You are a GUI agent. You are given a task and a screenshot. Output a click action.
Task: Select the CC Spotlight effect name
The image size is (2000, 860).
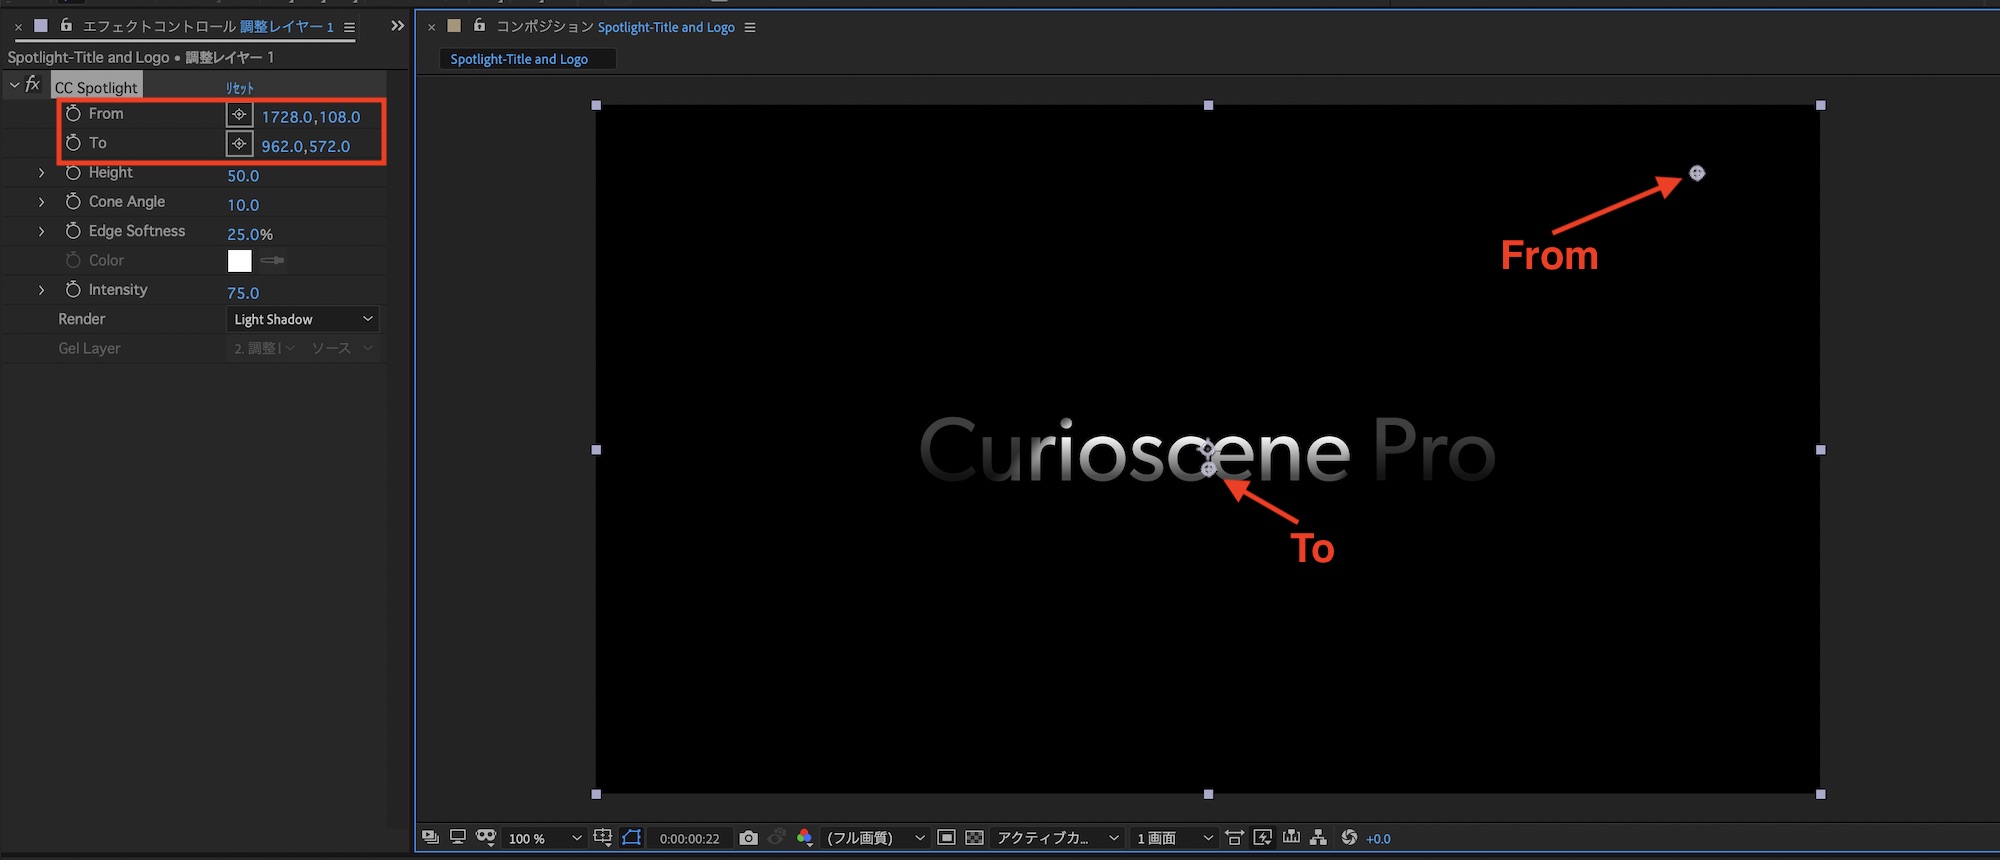(96, 87)
